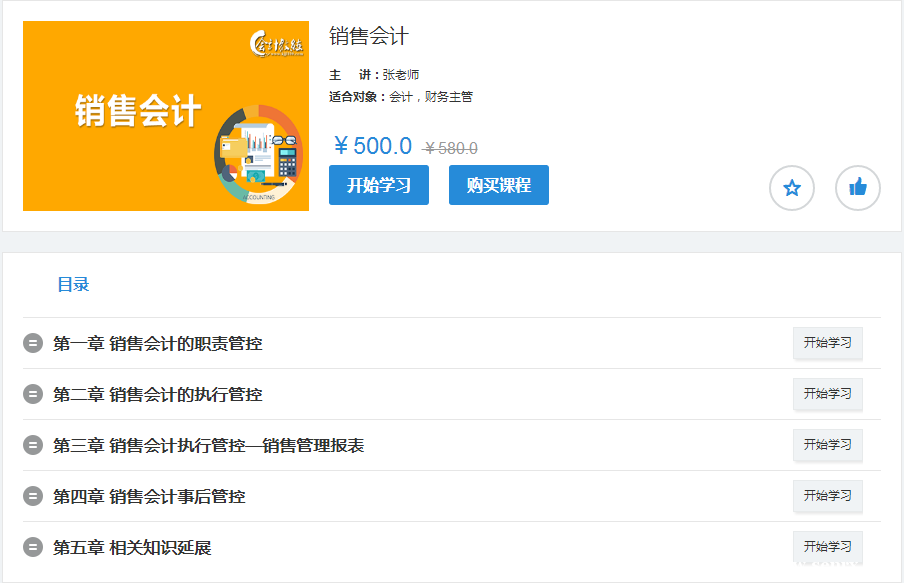Expand chapter 第一章 销售会计的职责管控

pyautogui.click(x=158, y=344)
